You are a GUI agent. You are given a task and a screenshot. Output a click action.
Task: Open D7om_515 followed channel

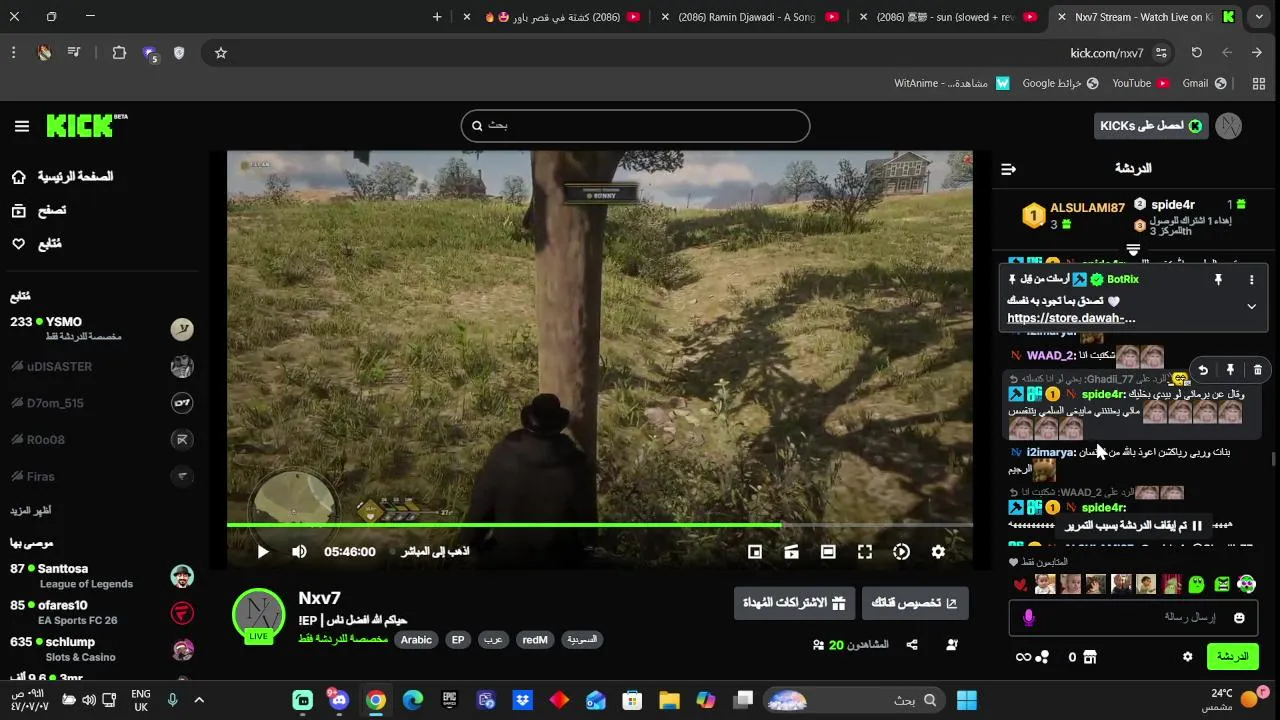100,403
